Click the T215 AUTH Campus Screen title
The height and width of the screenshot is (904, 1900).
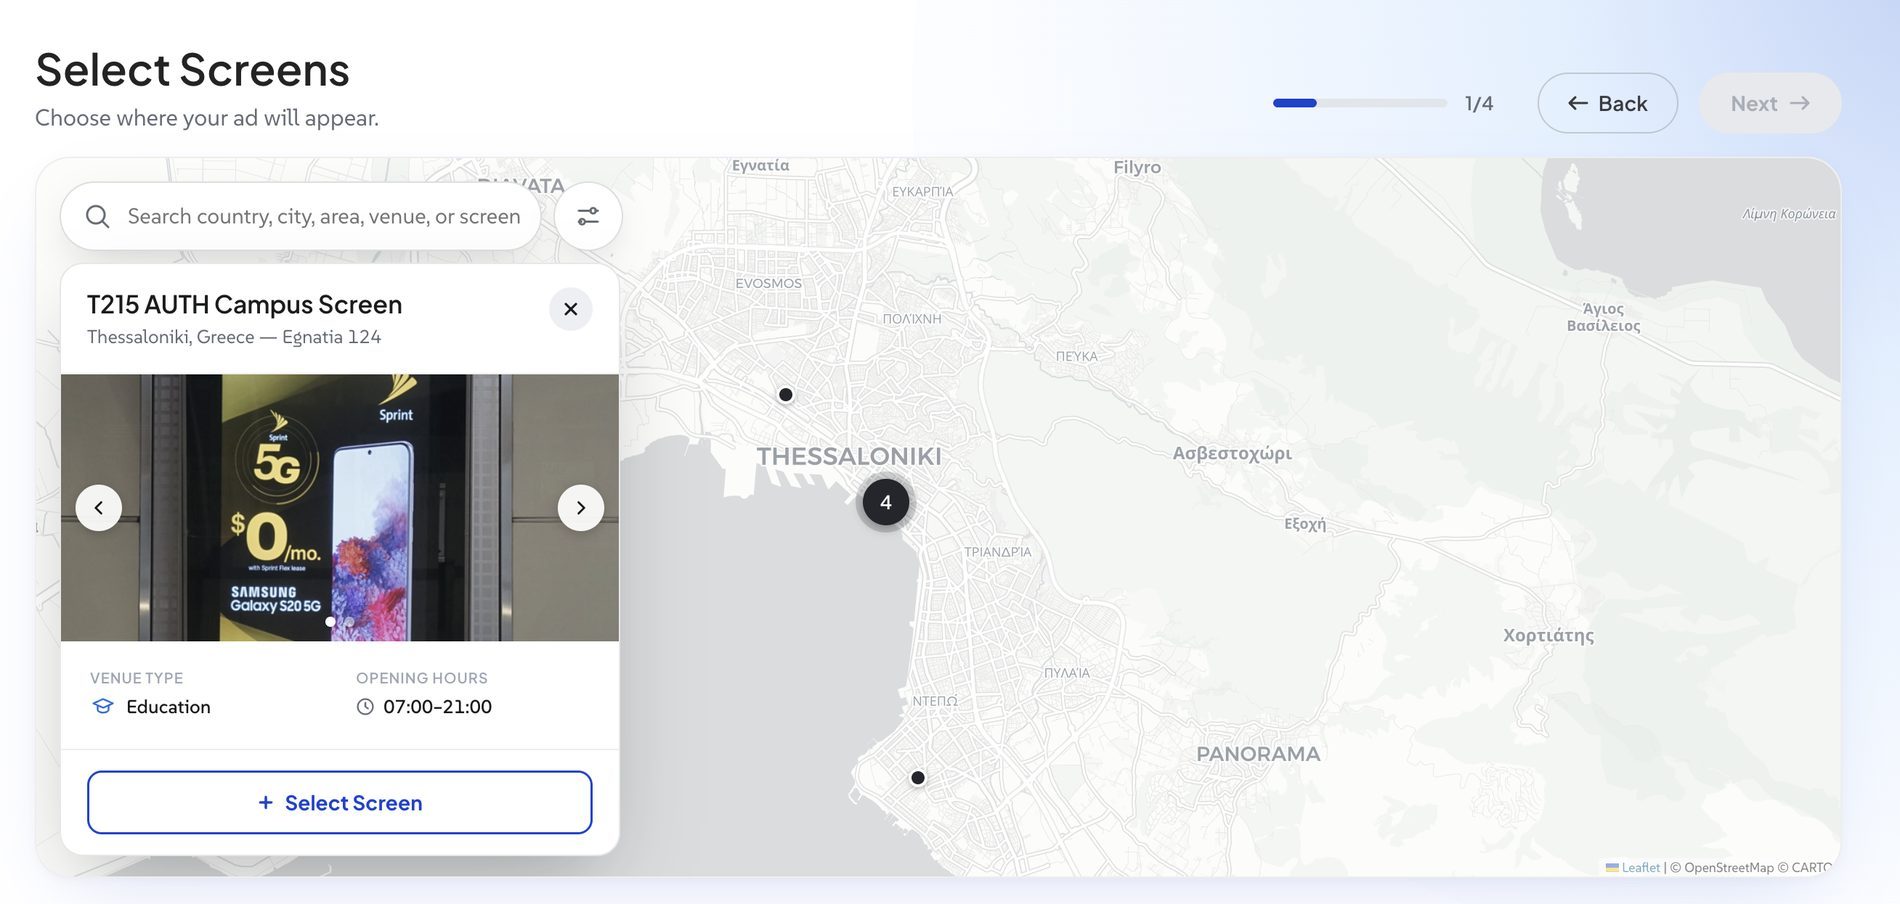[245, 304]
